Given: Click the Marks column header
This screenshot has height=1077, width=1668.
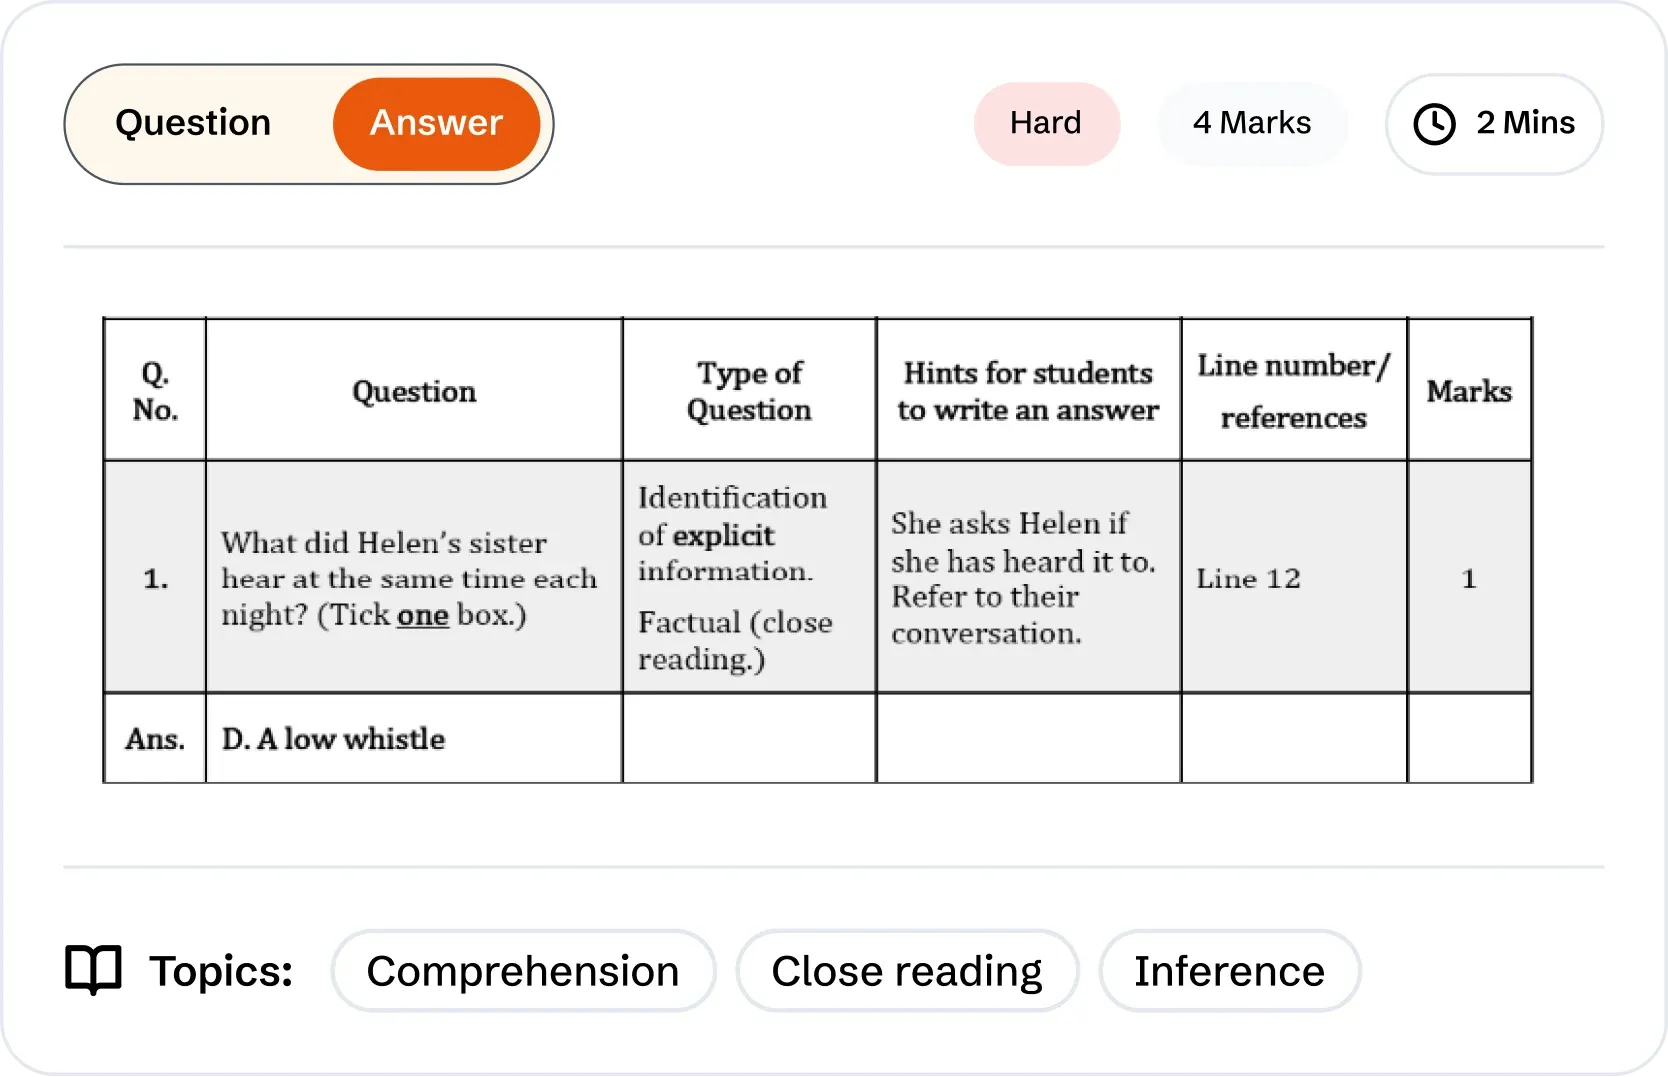Looking at the screenshot, I should tap(1469, 391).
